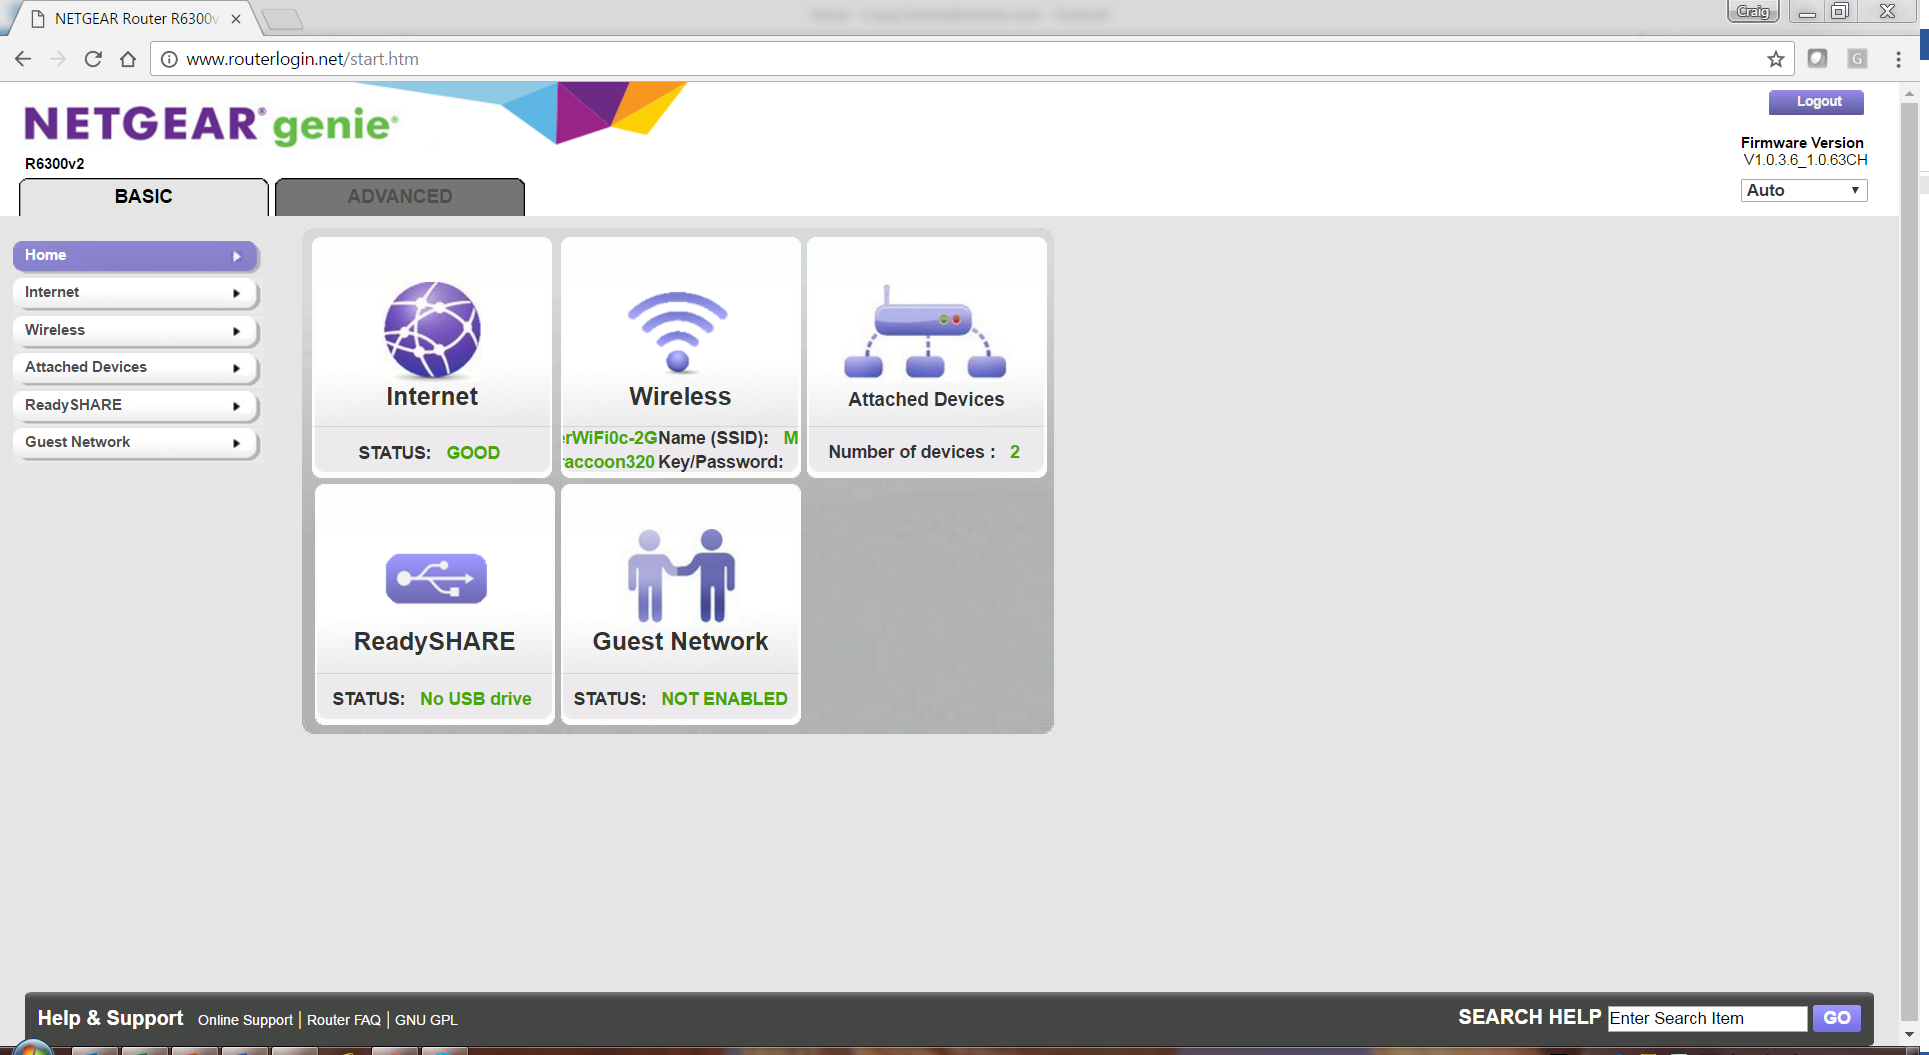1929x1055 pixels.
Task: Click the Help & Support heading
Action: coord(111,1018)
